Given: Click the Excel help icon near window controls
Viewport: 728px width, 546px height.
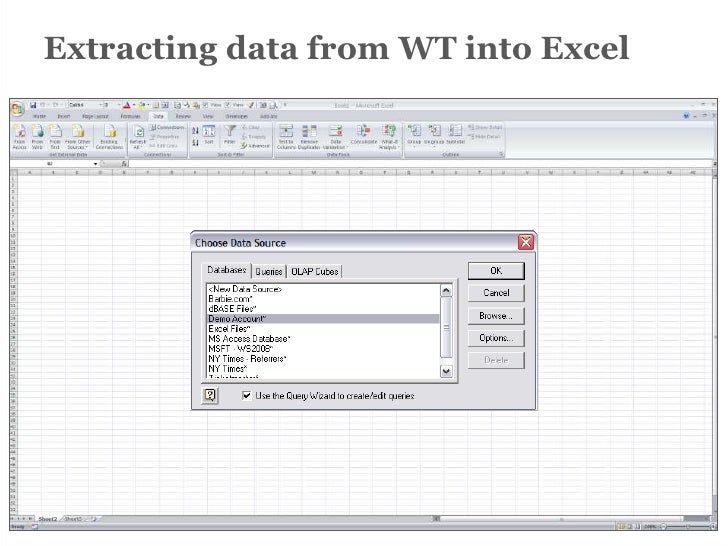Looking at the screenshot, I should (686, 116).
